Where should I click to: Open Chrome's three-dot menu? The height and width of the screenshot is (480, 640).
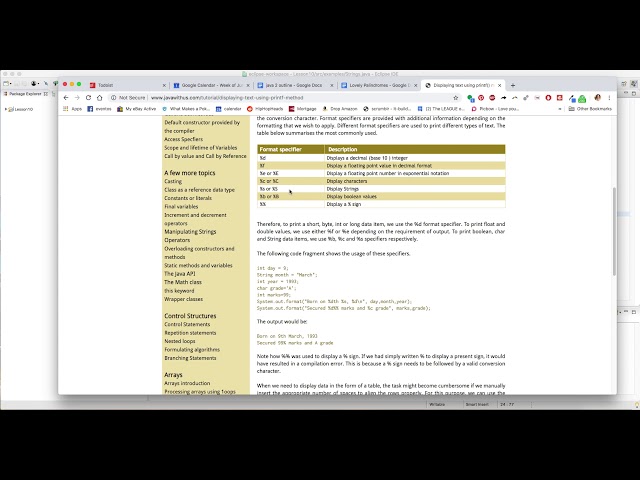[609, 98]
